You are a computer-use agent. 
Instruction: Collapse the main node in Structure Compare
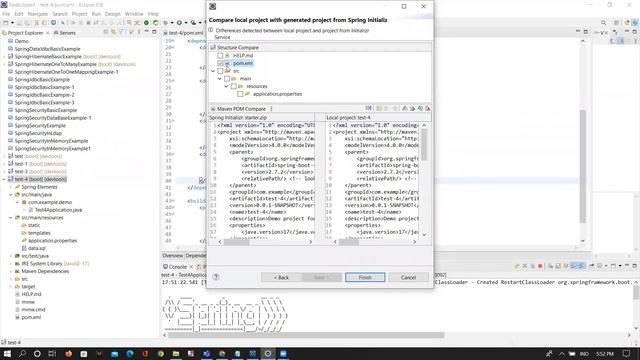pos(220,79)
